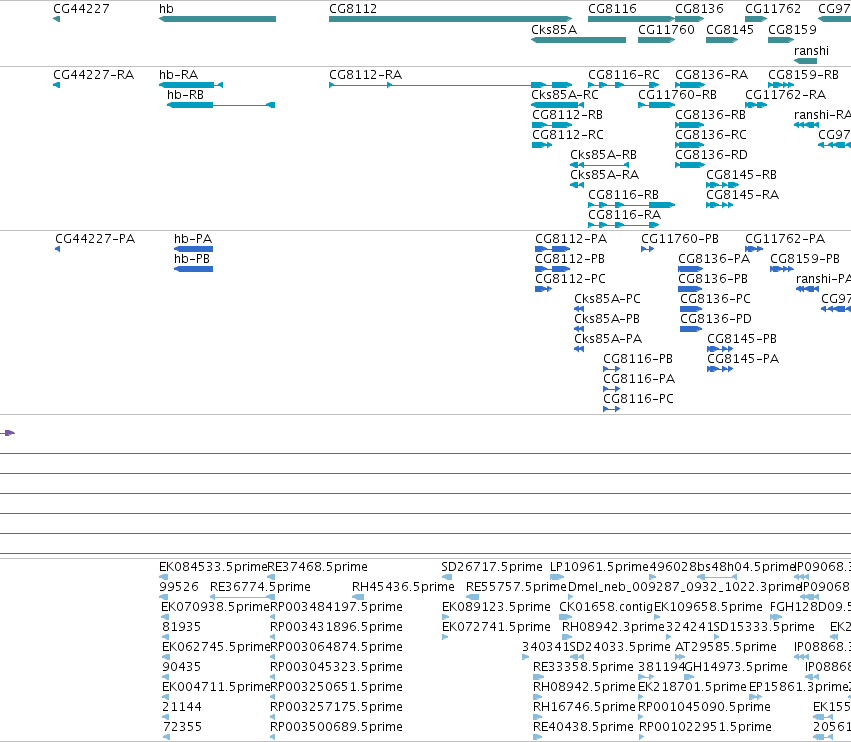
Task: Select the CG8136-RD transcript label
Action: pyautogui.click(x=712, y=155)
